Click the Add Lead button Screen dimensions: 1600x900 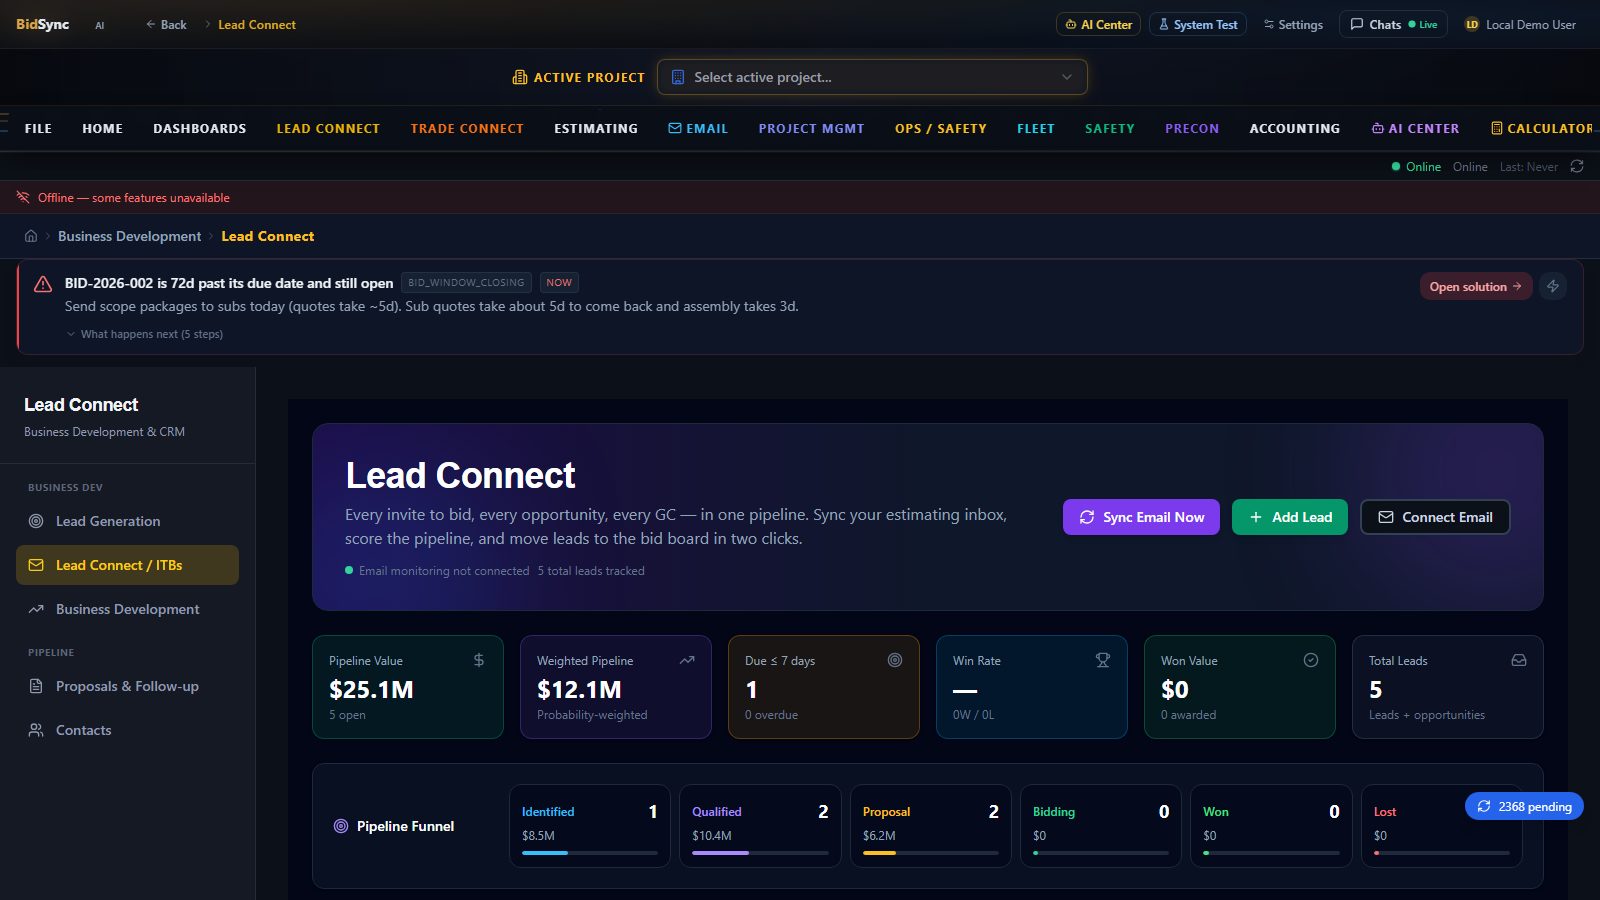[1290, 517]
